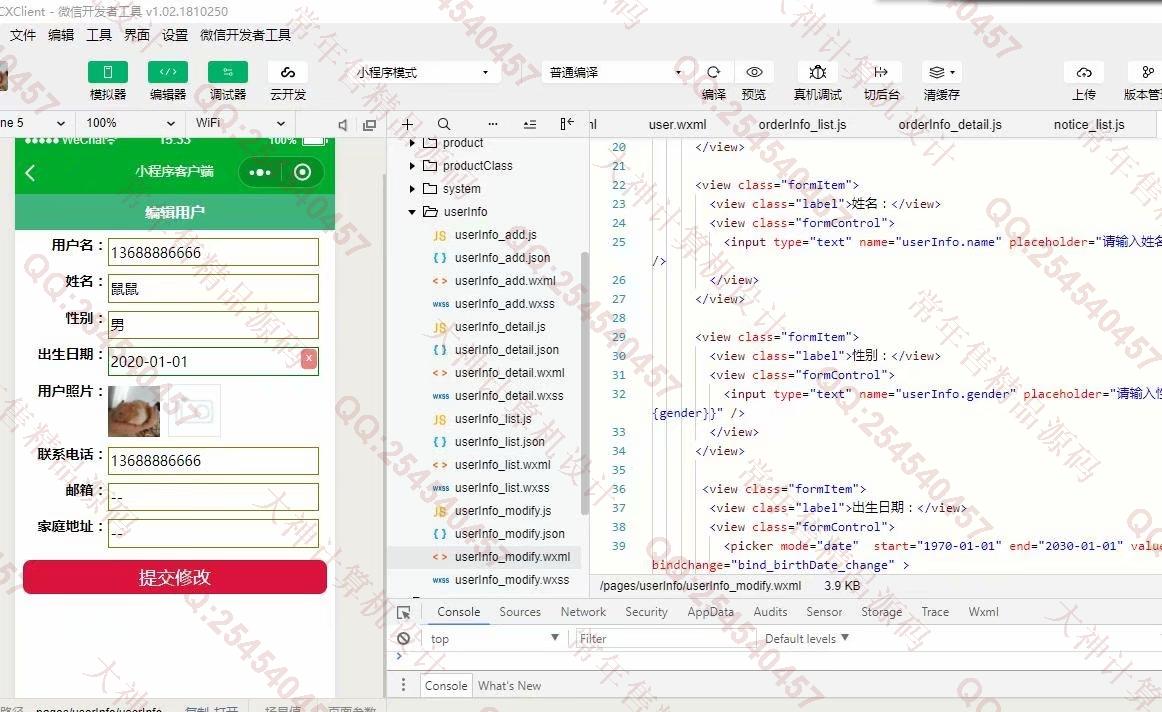This screenshot has height=712, width=1162.
Task: Open the 界面 menu
Action: tap(136, 35)
